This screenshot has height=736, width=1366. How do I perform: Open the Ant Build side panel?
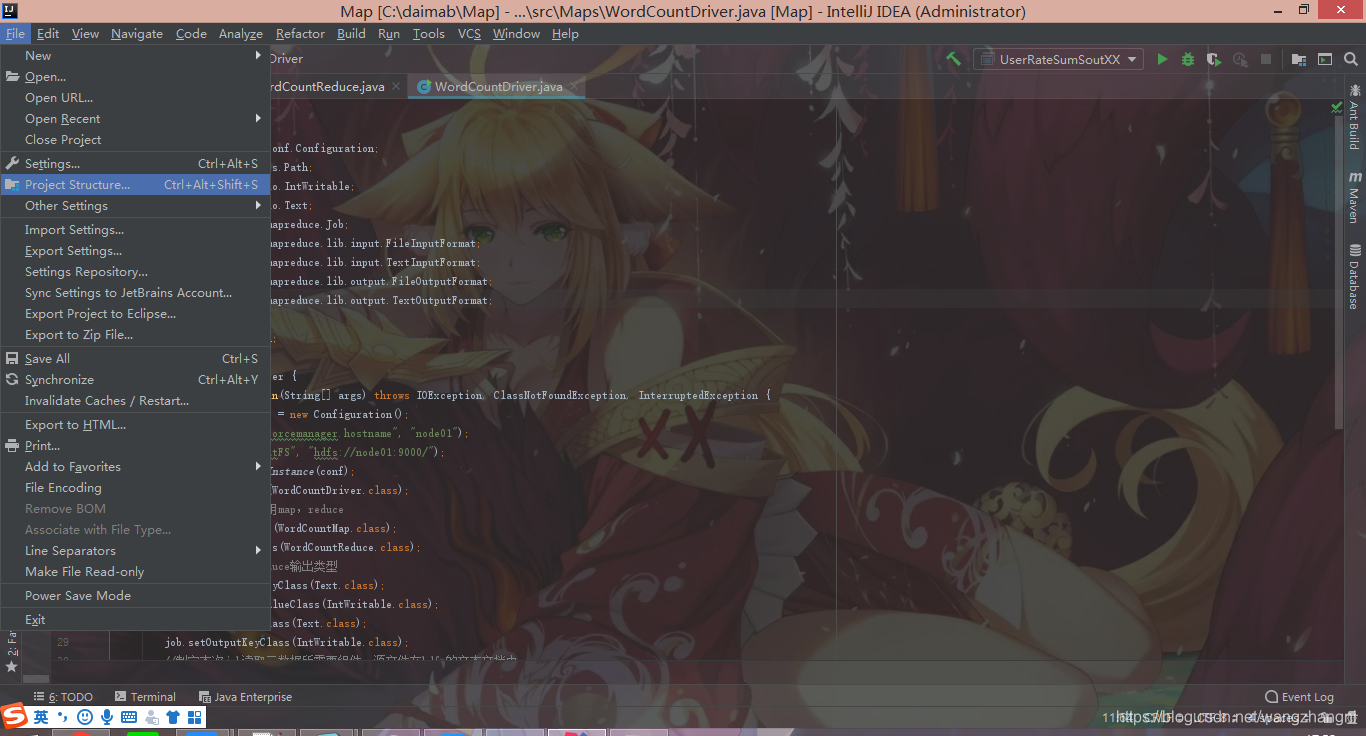tap(1354, 117)
